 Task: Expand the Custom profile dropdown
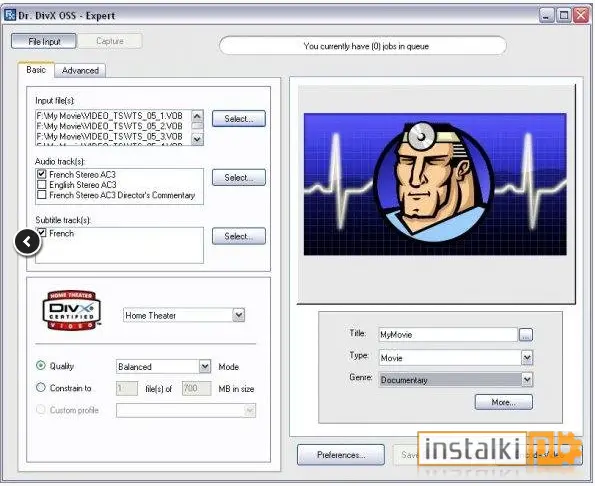click(x=249, y=410)
